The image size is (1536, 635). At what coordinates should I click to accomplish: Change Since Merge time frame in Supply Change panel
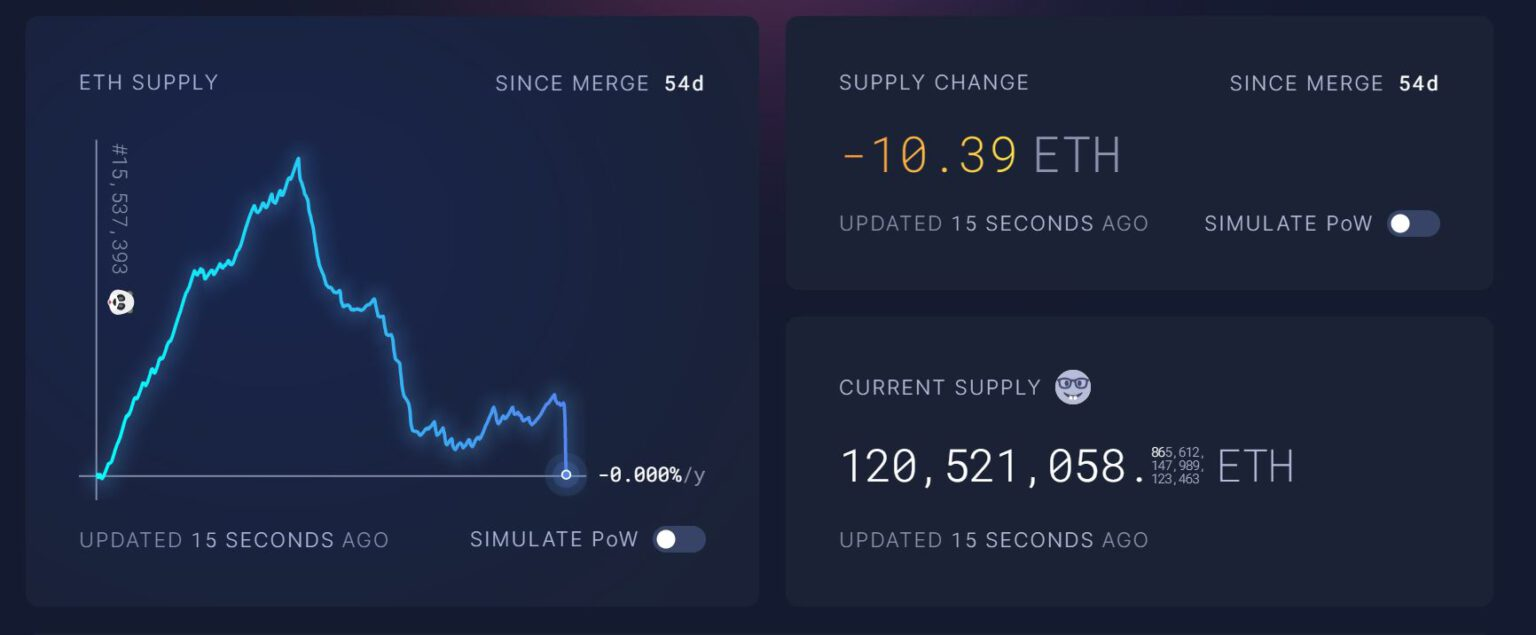(x=1334, y=83)
